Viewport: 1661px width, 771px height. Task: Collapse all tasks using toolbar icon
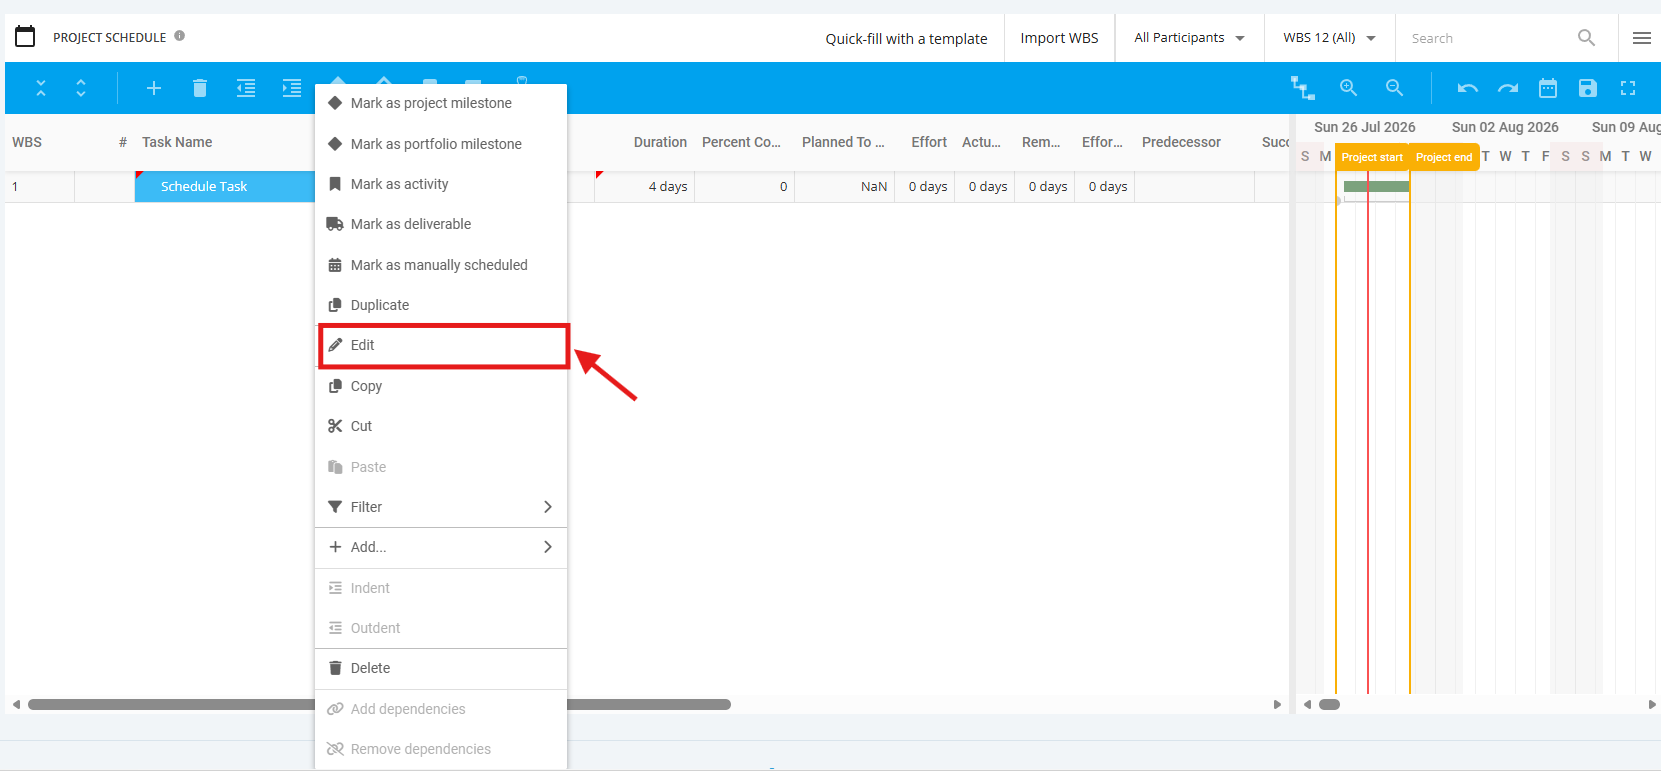41,88
